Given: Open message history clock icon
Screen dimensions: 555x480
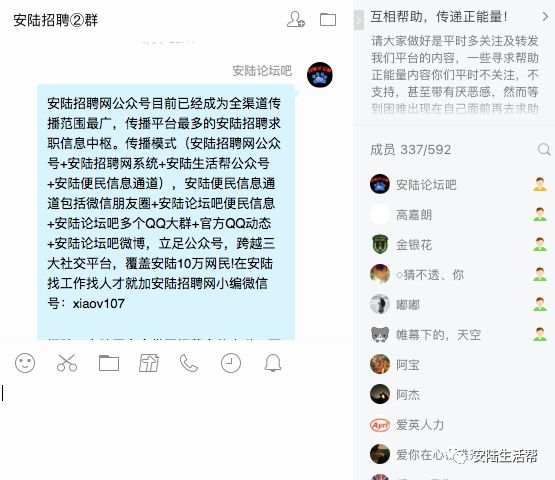Looking at the screenshot, I should [231, 363].
